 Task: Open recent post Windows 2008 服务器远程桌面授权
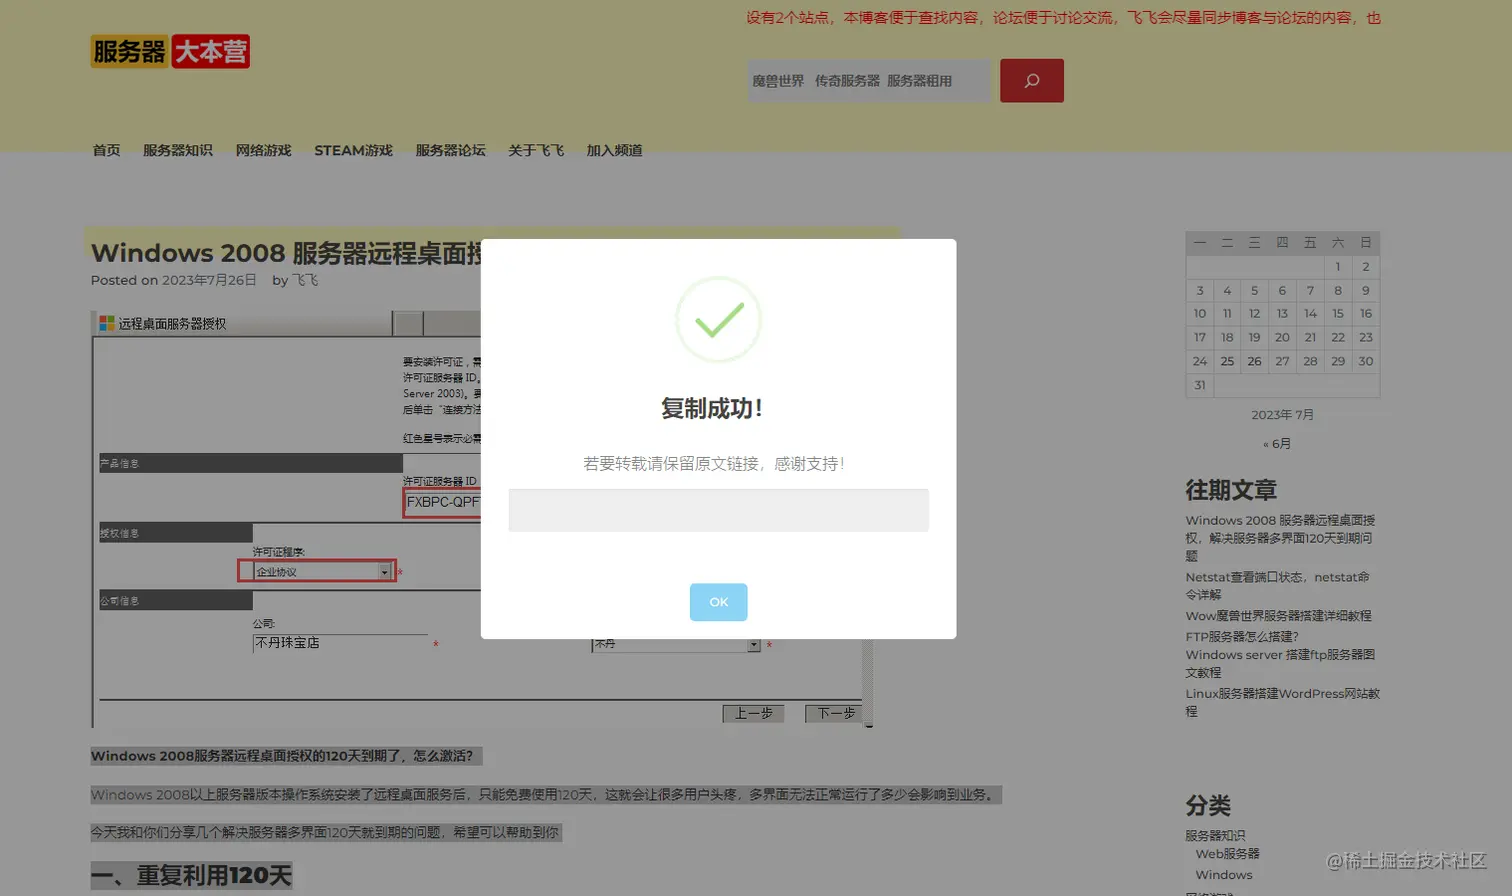click(x=1280, y=538)
